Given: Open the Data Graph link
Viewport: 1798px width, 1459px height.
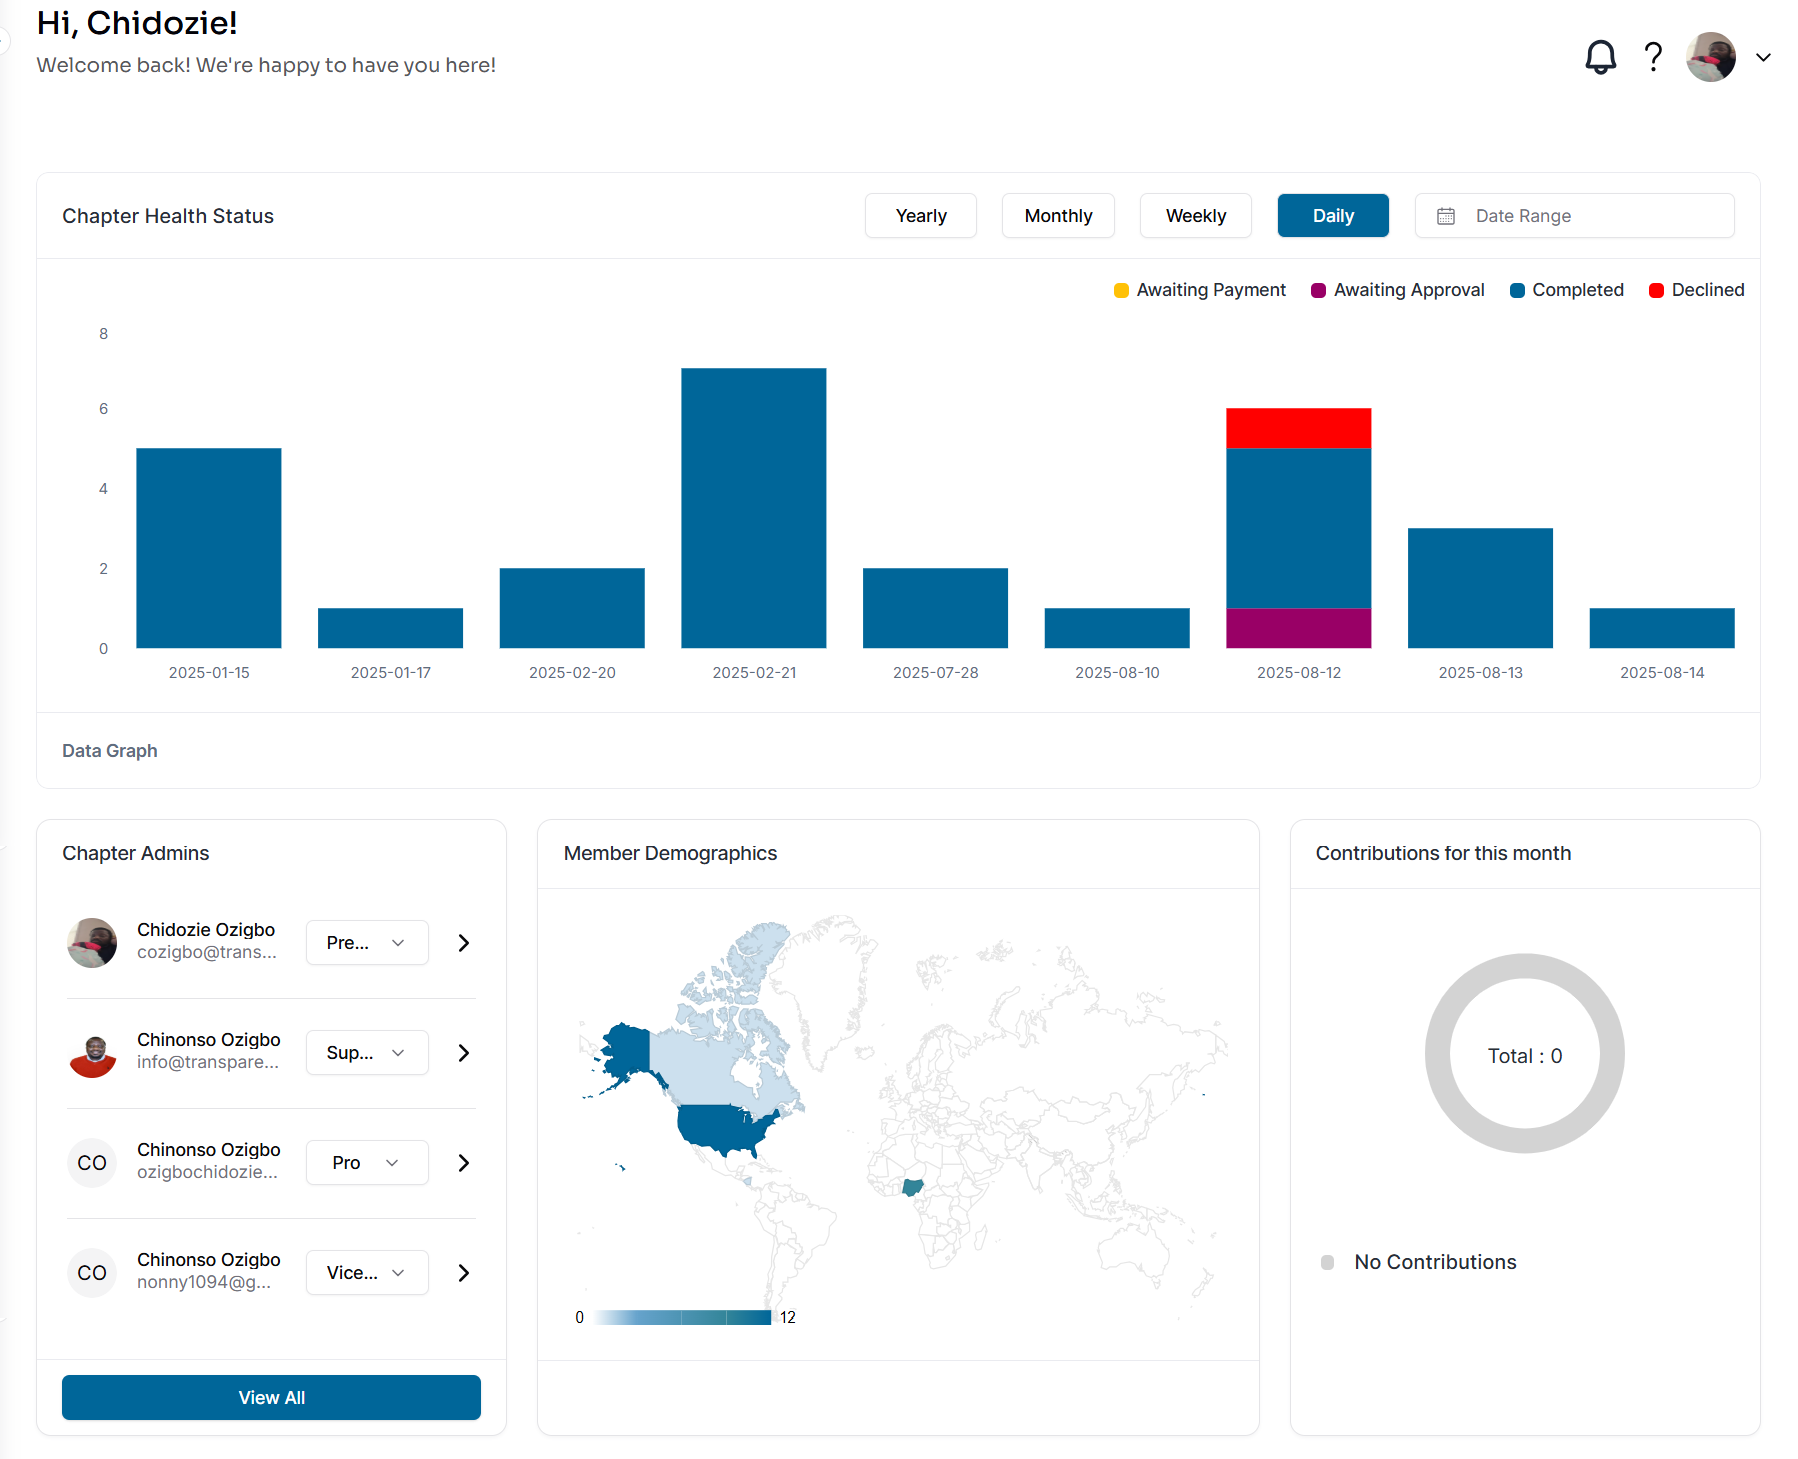Looking at the screenshot, I should pos(109,750).
